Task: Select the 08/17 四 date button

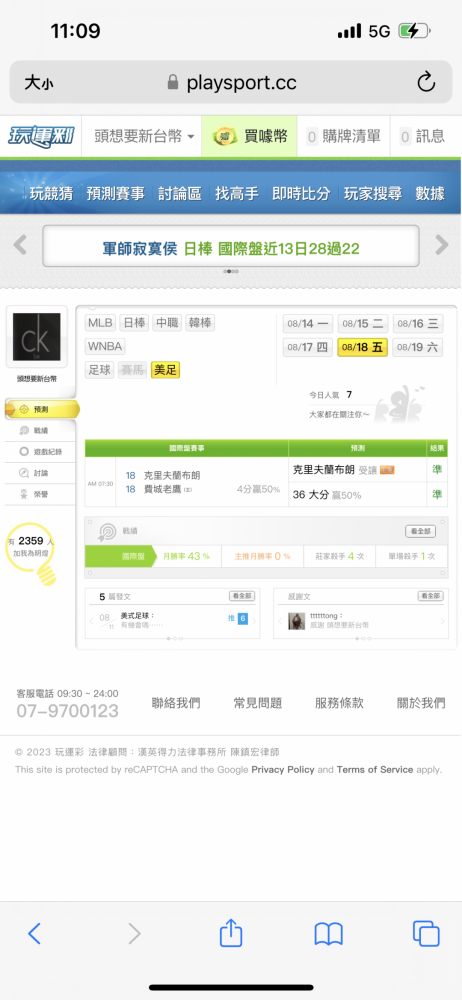Action: (307, 348)
